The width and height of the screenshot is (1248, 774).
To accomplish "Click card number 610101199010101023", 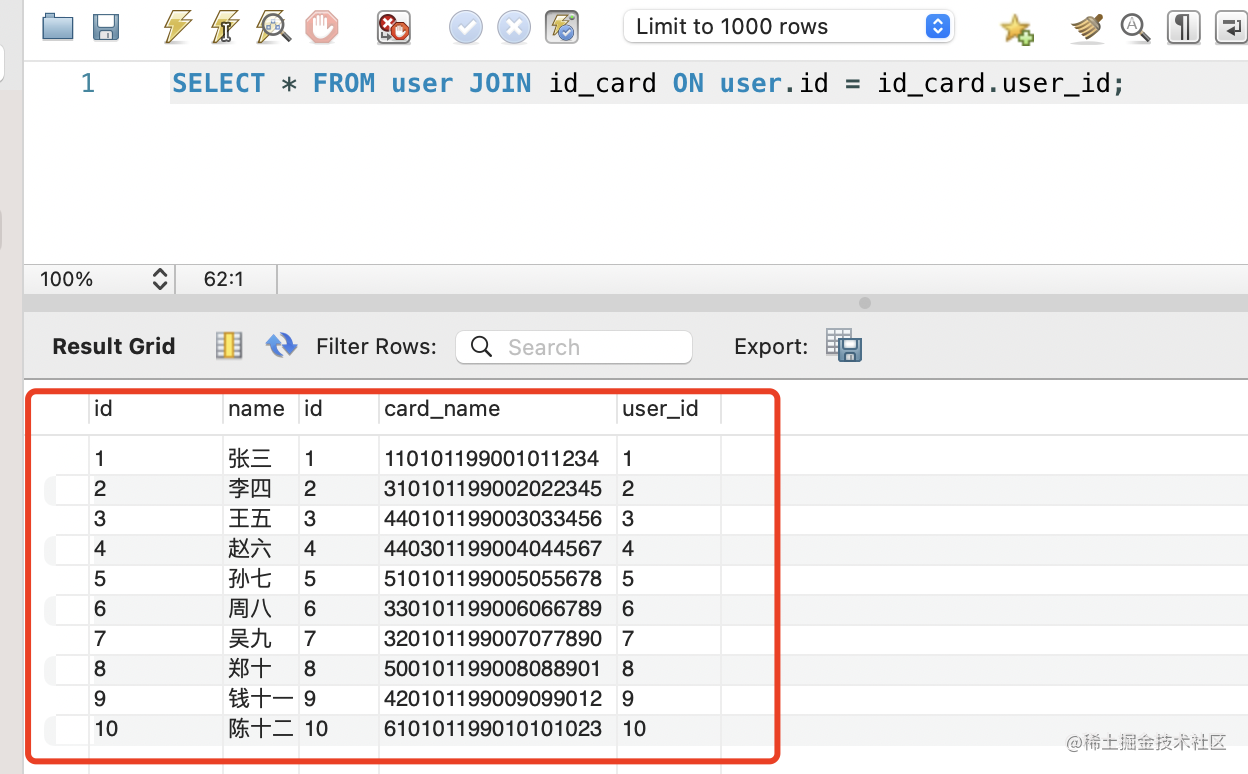I will coord(493,729).
